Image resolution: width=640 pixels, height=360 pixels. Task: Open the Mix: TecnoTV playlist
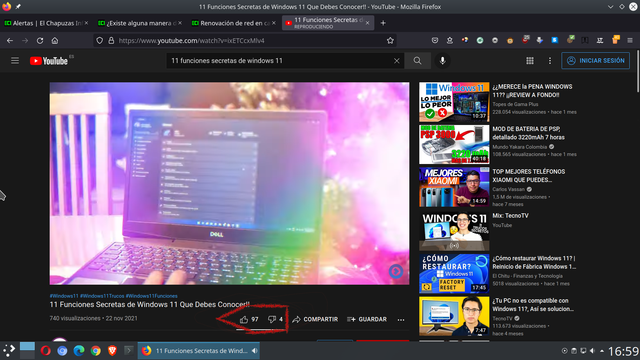[454, 231]
